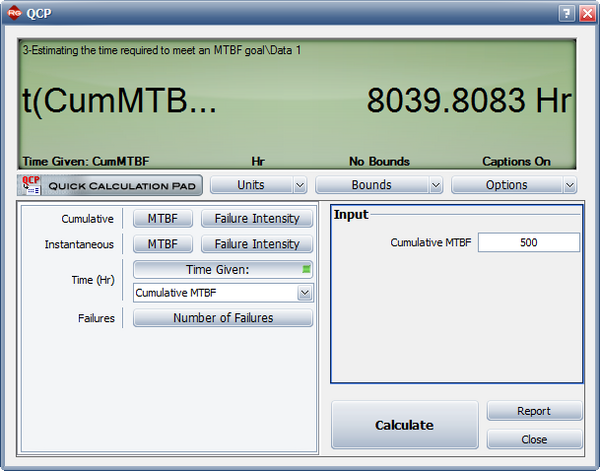600x471 pixels.
Task: Click the Close button
Action: [x=534, y=439]
